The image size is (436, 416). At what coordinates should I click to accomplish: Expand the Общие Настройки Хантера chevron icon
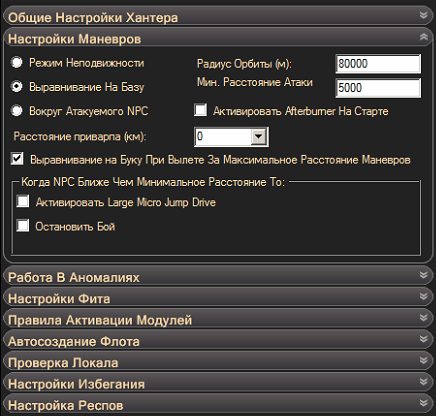423,15
